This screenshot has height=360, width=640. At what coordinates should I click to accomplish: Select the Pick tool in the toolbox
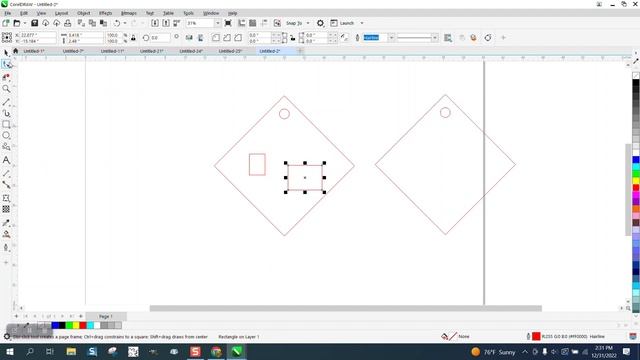pos(6,53)
